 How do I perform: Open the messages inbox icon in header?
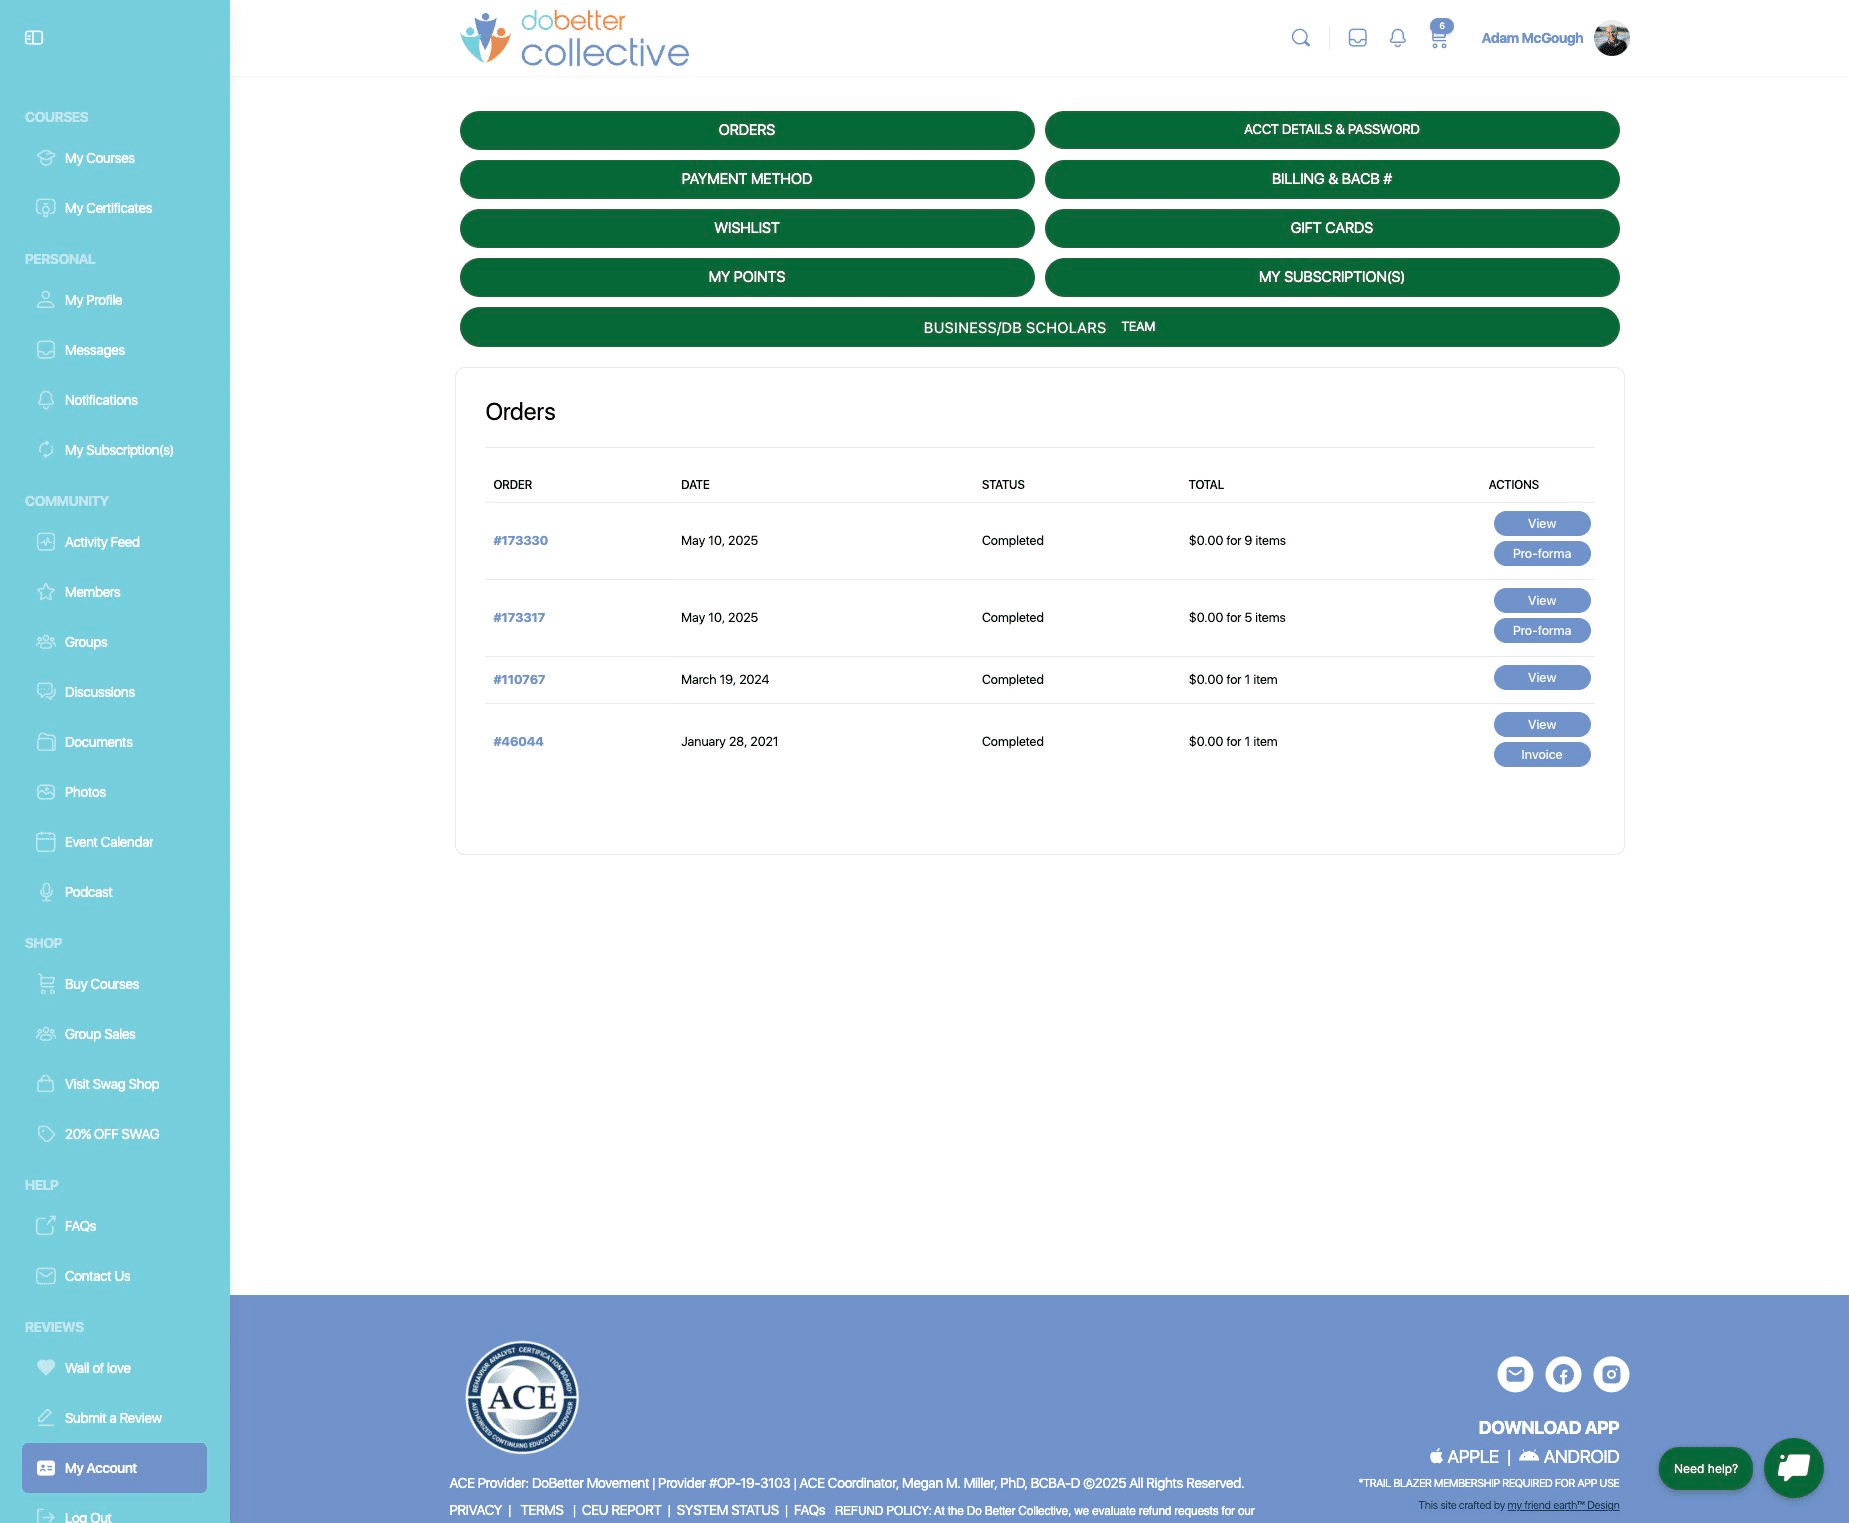pos(1357,38)
